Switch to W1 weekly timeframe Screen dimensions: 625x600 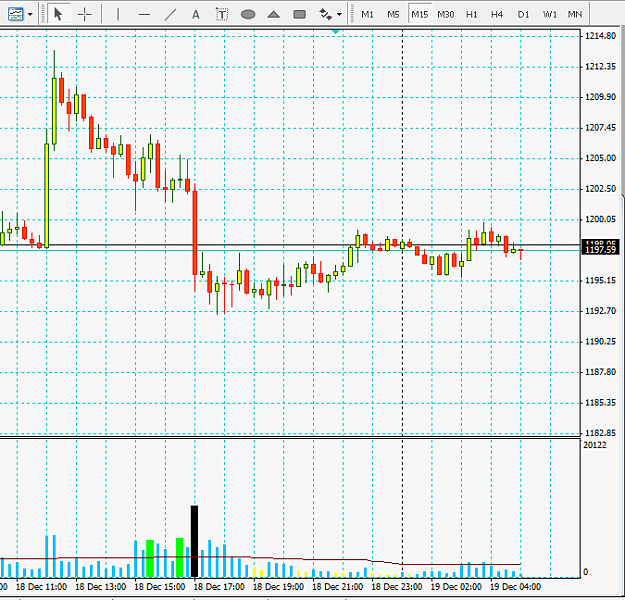click(x=550, y=15)
